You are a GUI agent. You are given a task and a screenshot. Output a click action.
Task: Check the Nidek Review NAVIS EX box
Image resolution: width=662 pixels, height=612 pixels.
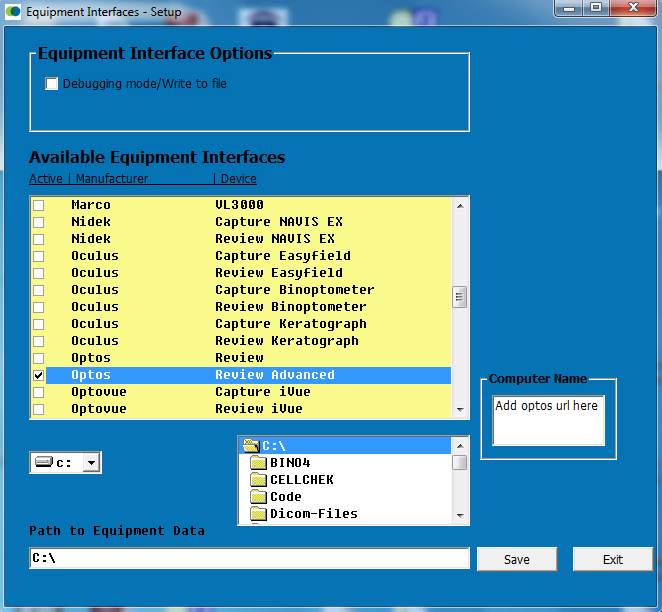click(38, 239)
